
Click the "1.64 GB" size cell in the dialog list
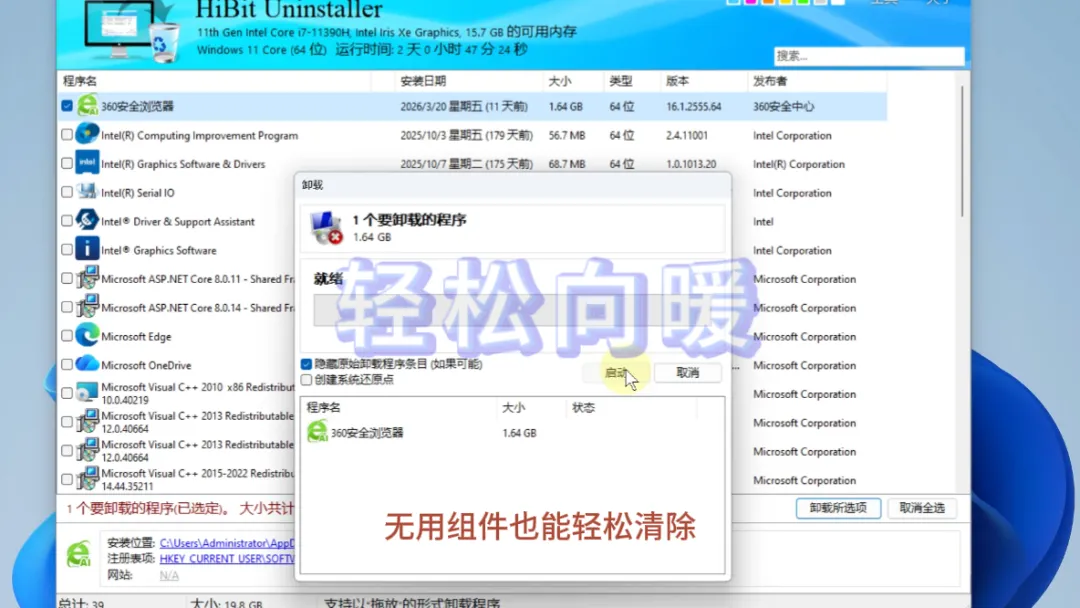pos(519,433)
